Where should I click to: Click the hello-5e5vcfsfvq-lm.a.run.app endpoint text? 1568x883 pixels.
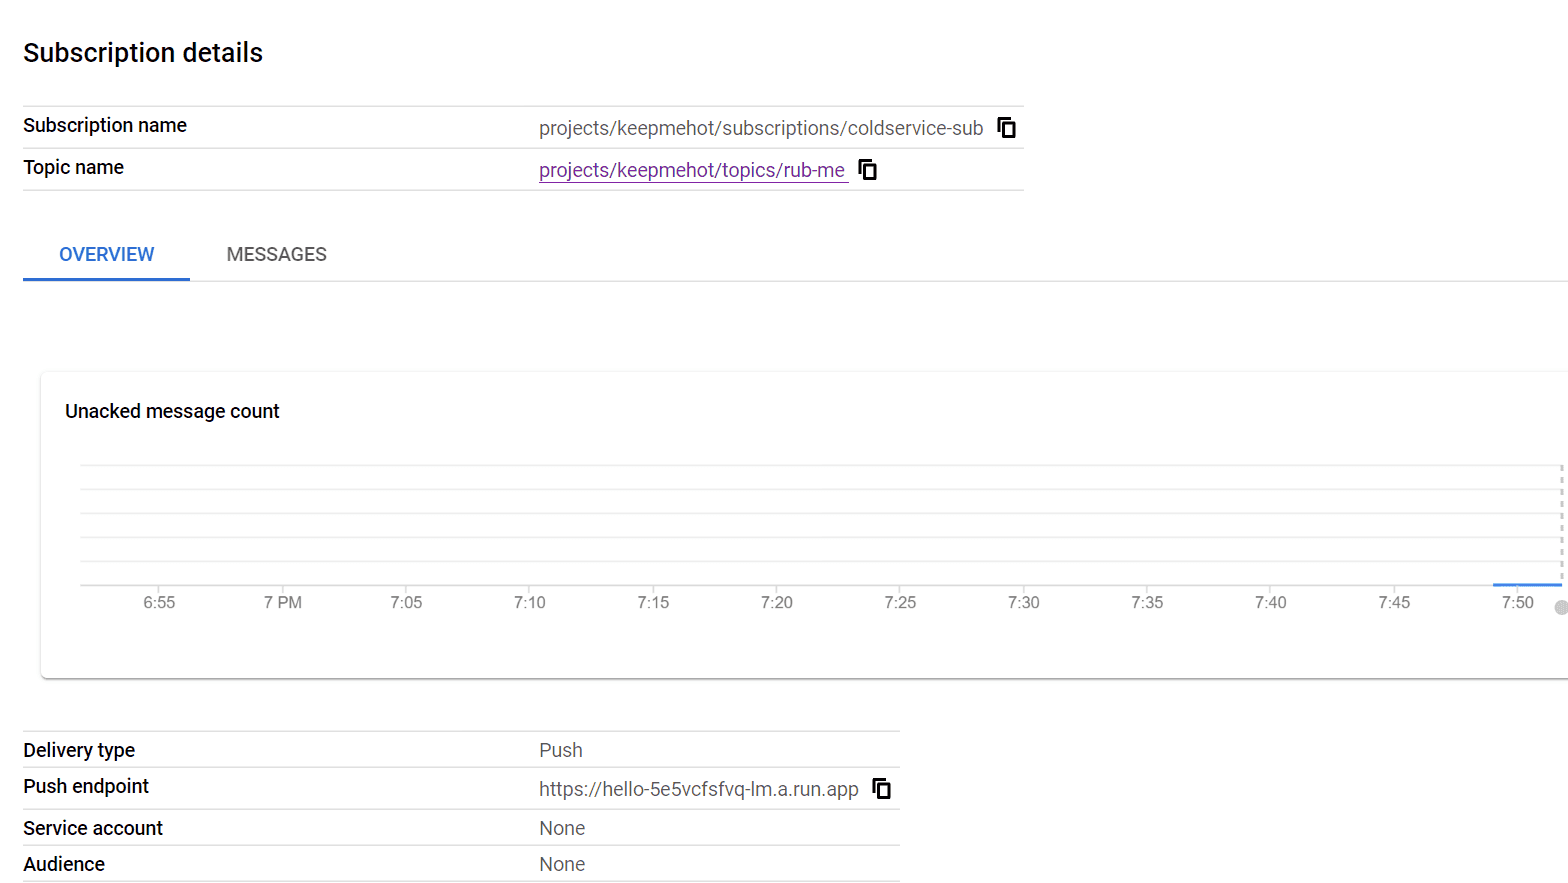(698, 789)
